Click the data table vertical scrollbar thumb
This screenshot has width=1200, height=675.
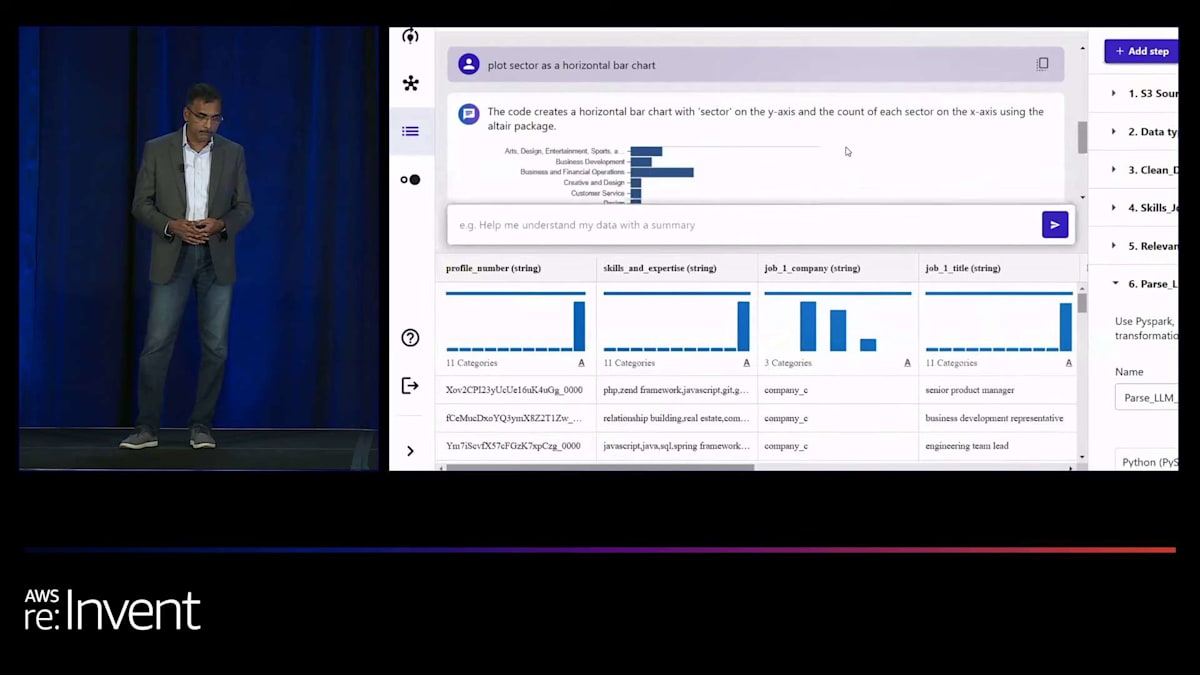[1082, 303]
